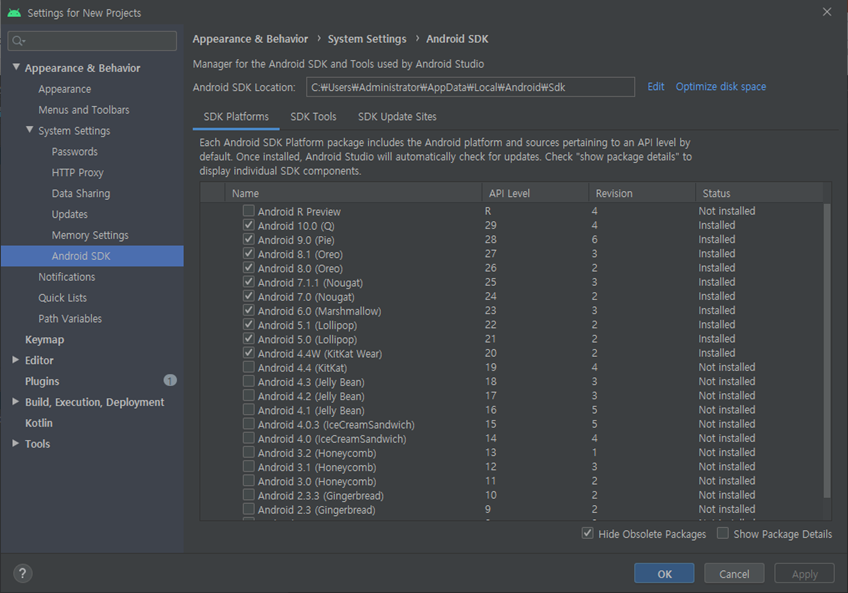848x593 pixels.
Task: Switch to SDK Platforms tab
Action: [x=236, y=117]
